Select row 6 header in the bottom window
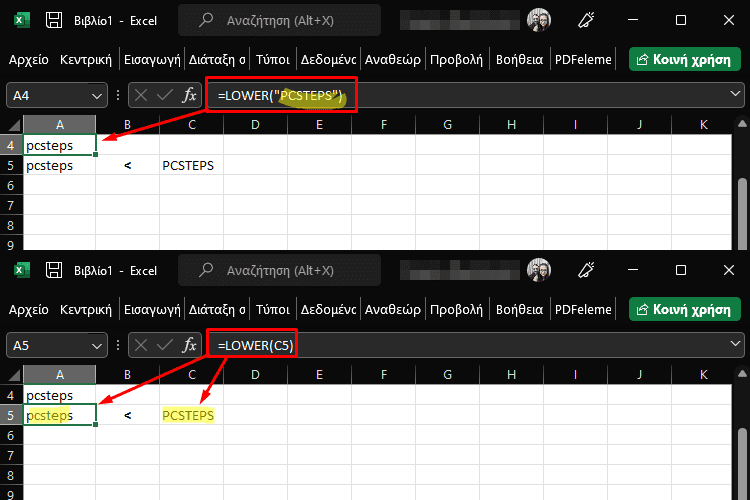 tap(11, 435)
